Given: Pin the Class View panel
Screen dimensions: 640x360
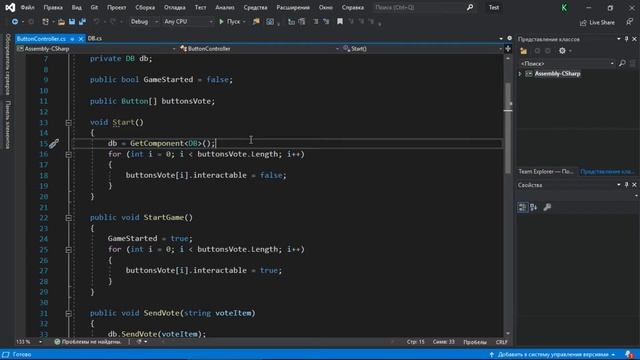Looking at the screenshot, I should tap(627, 39).
